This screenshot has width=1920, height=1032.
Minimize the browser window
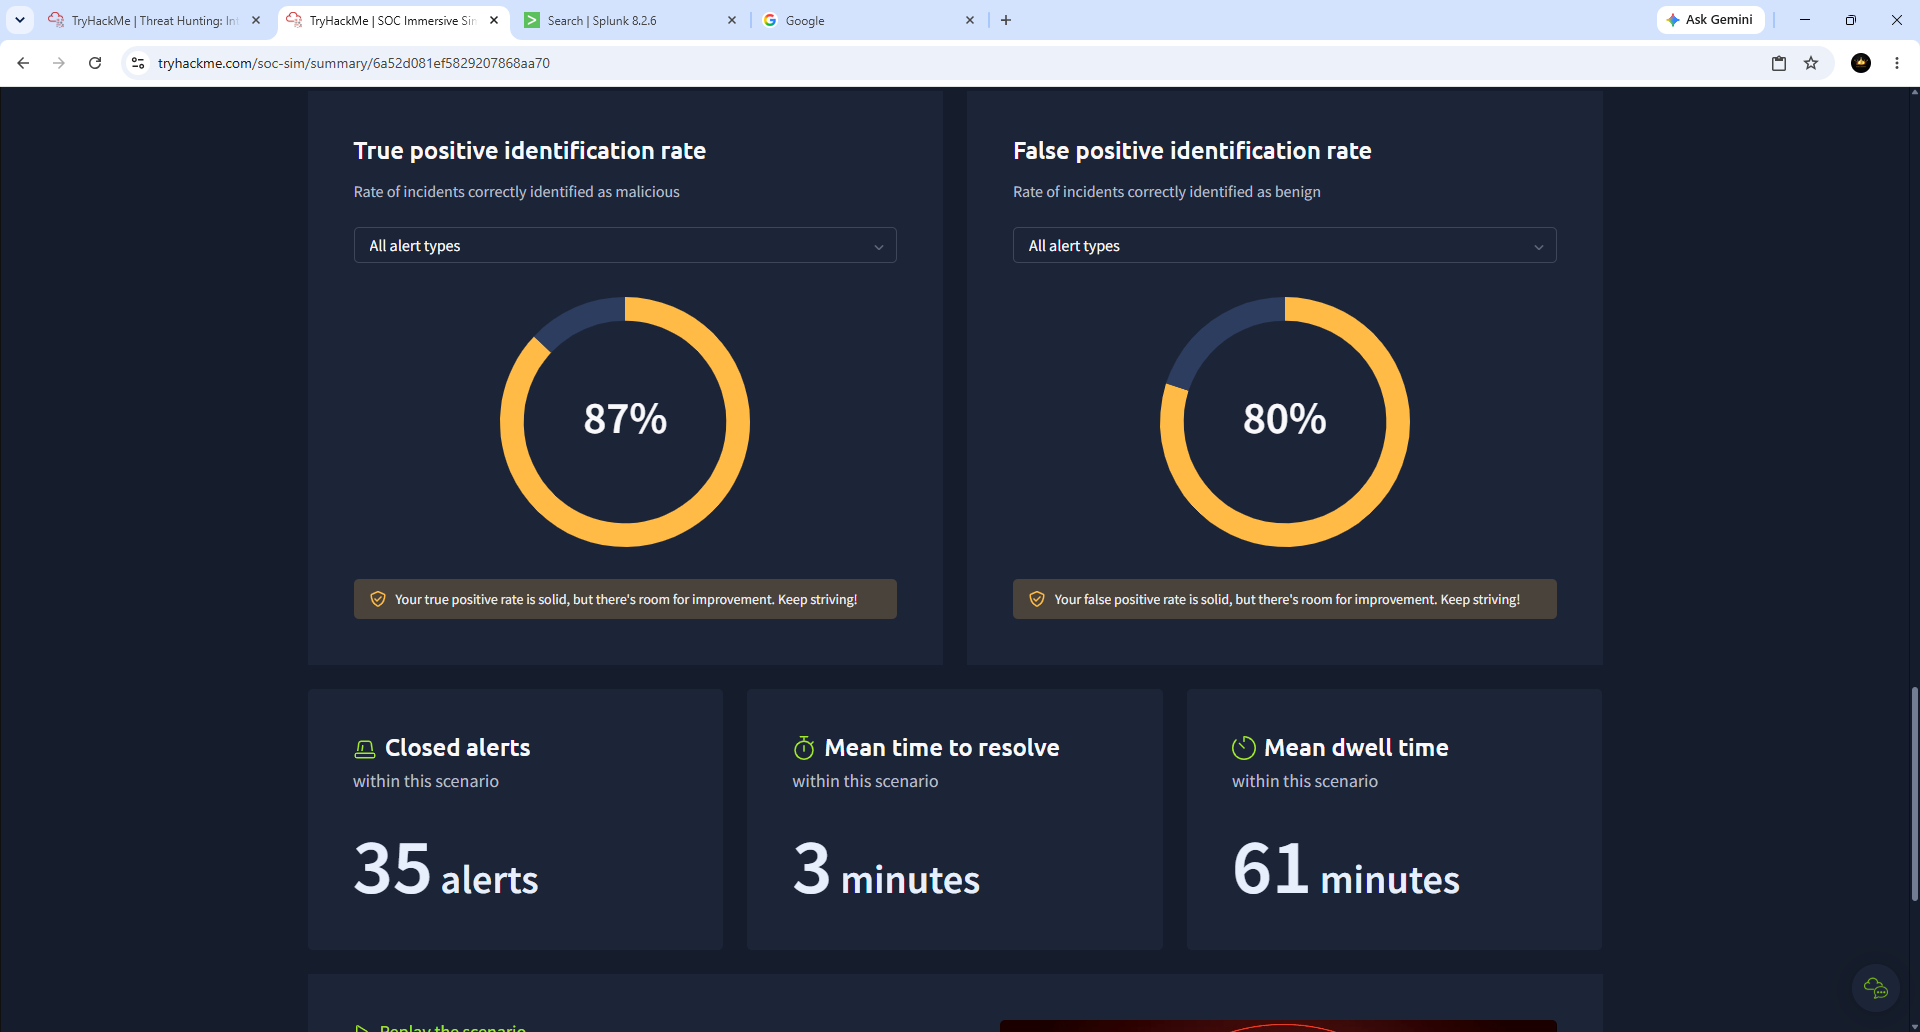(x=1805, y=20)
